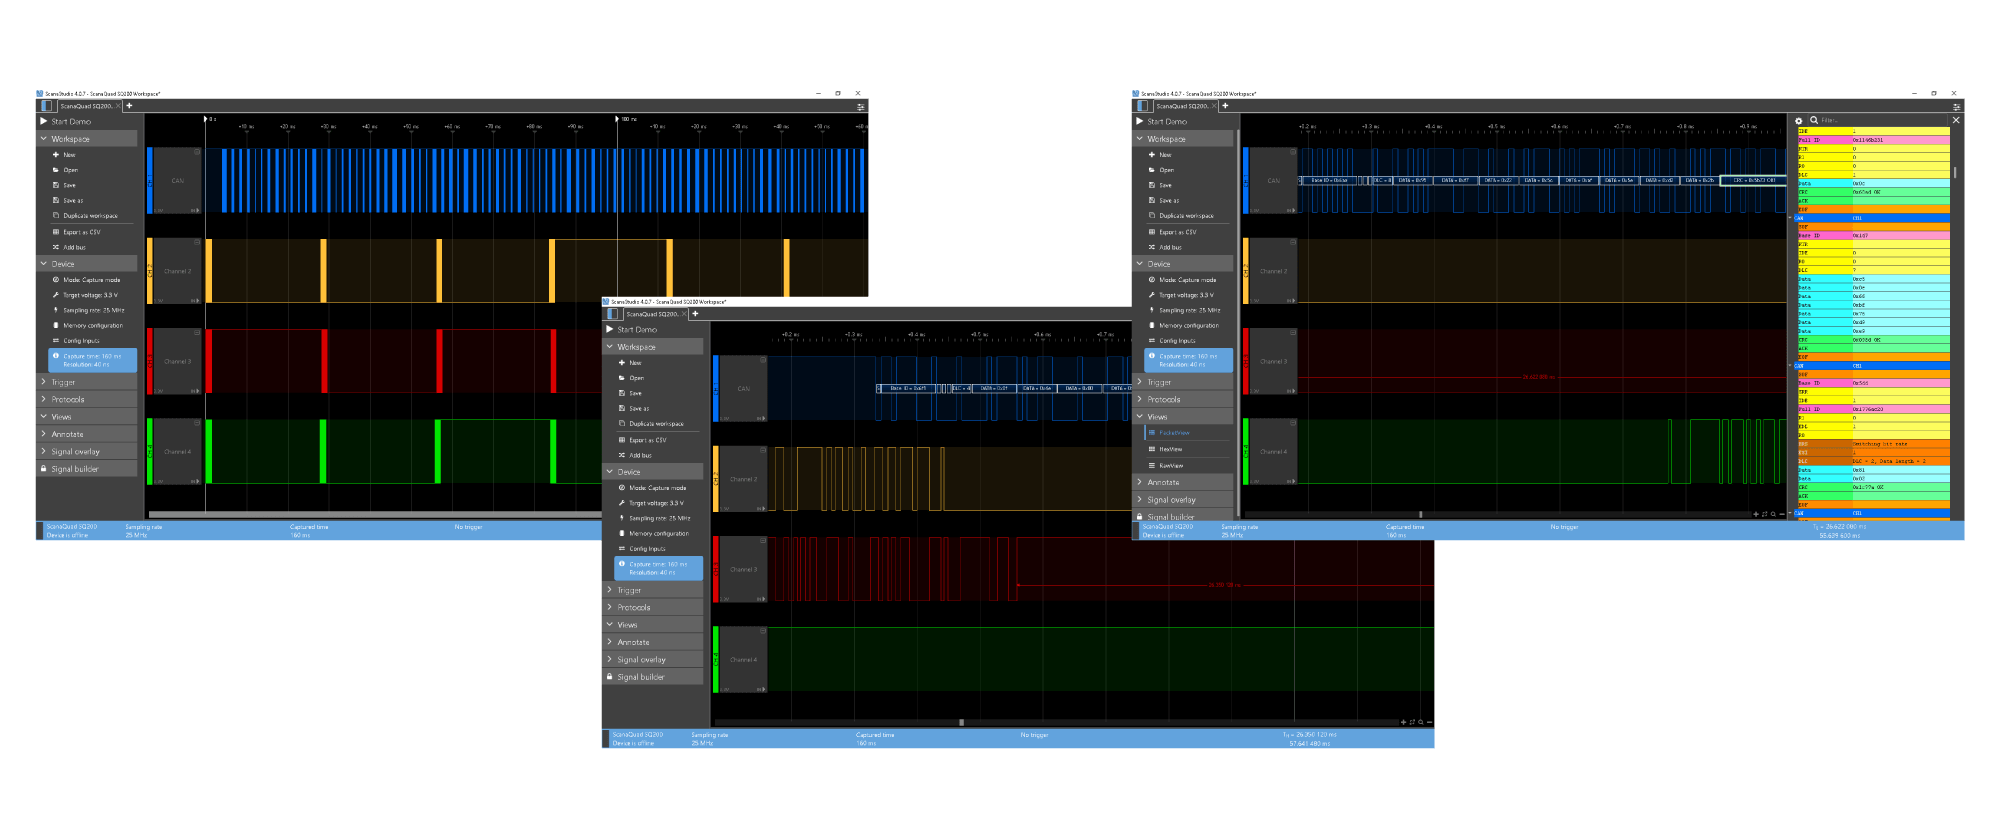Click Duplicate workspace in middle window

655,424
